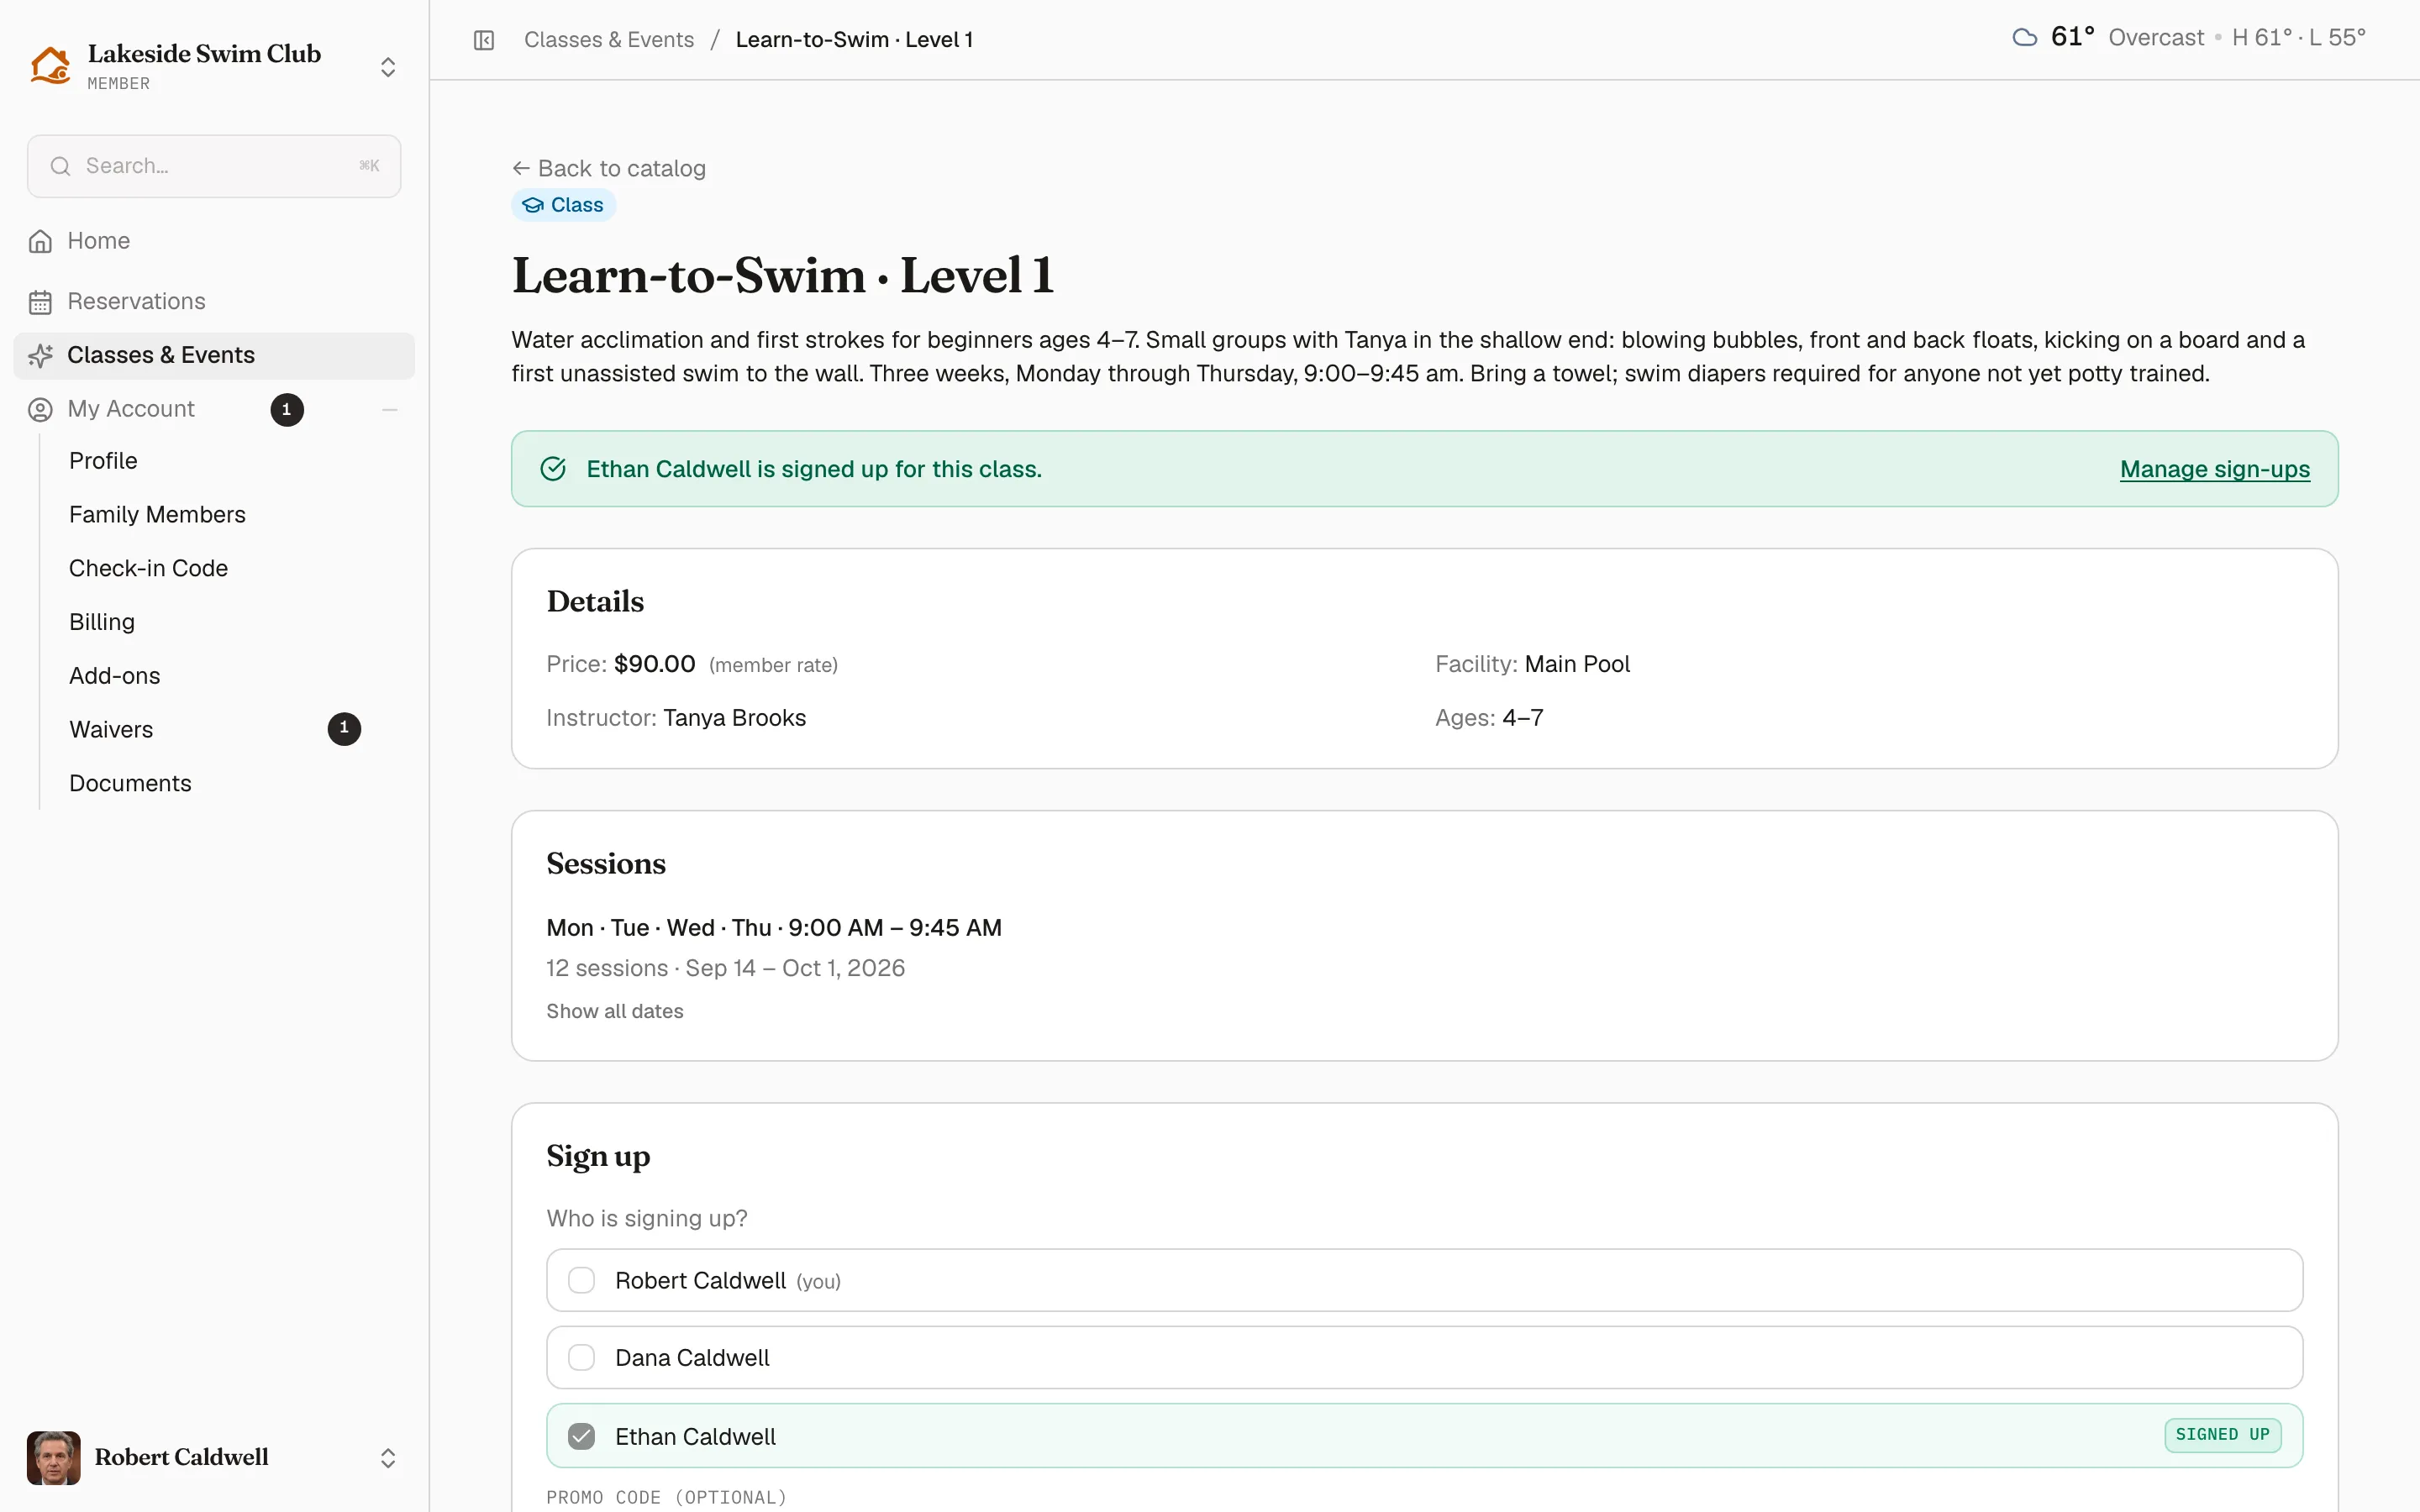Toggle the Ethan Caldwell checkbox

click(x=581, y=1436)
